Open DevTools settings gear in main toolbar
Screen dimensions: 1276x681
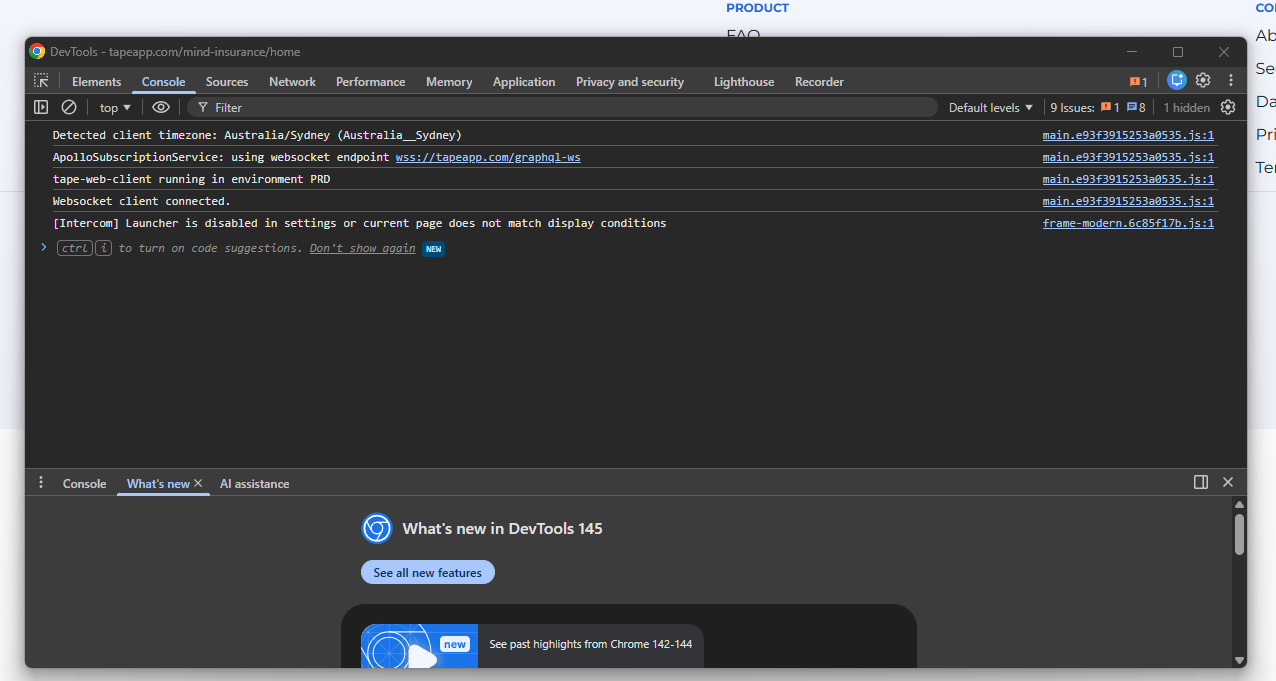click(1203, 81)
